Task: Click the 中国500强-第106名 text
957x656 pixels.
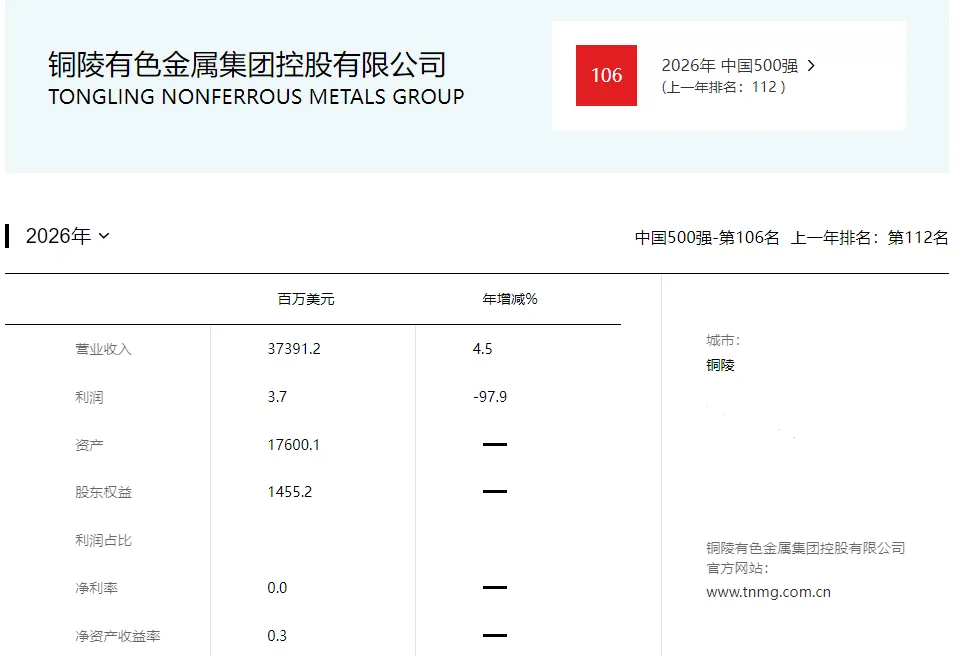Action: [707, 237]
